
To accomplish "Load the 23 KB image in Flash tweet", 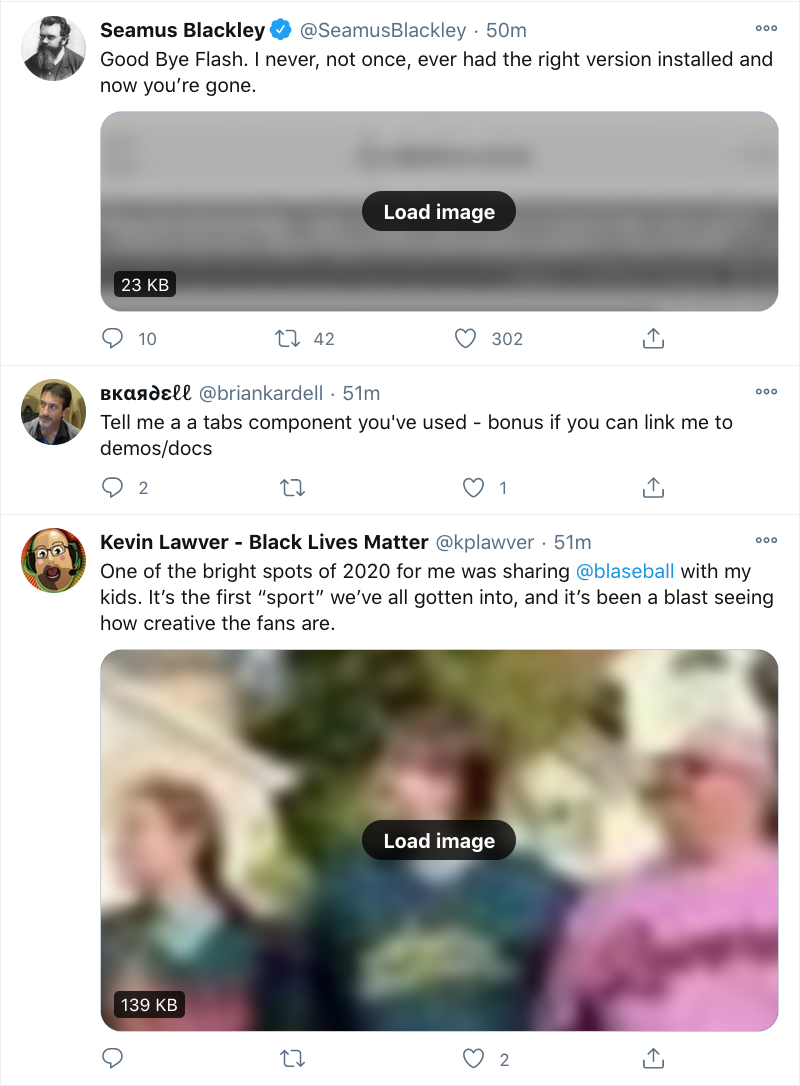I will point(439,211).
